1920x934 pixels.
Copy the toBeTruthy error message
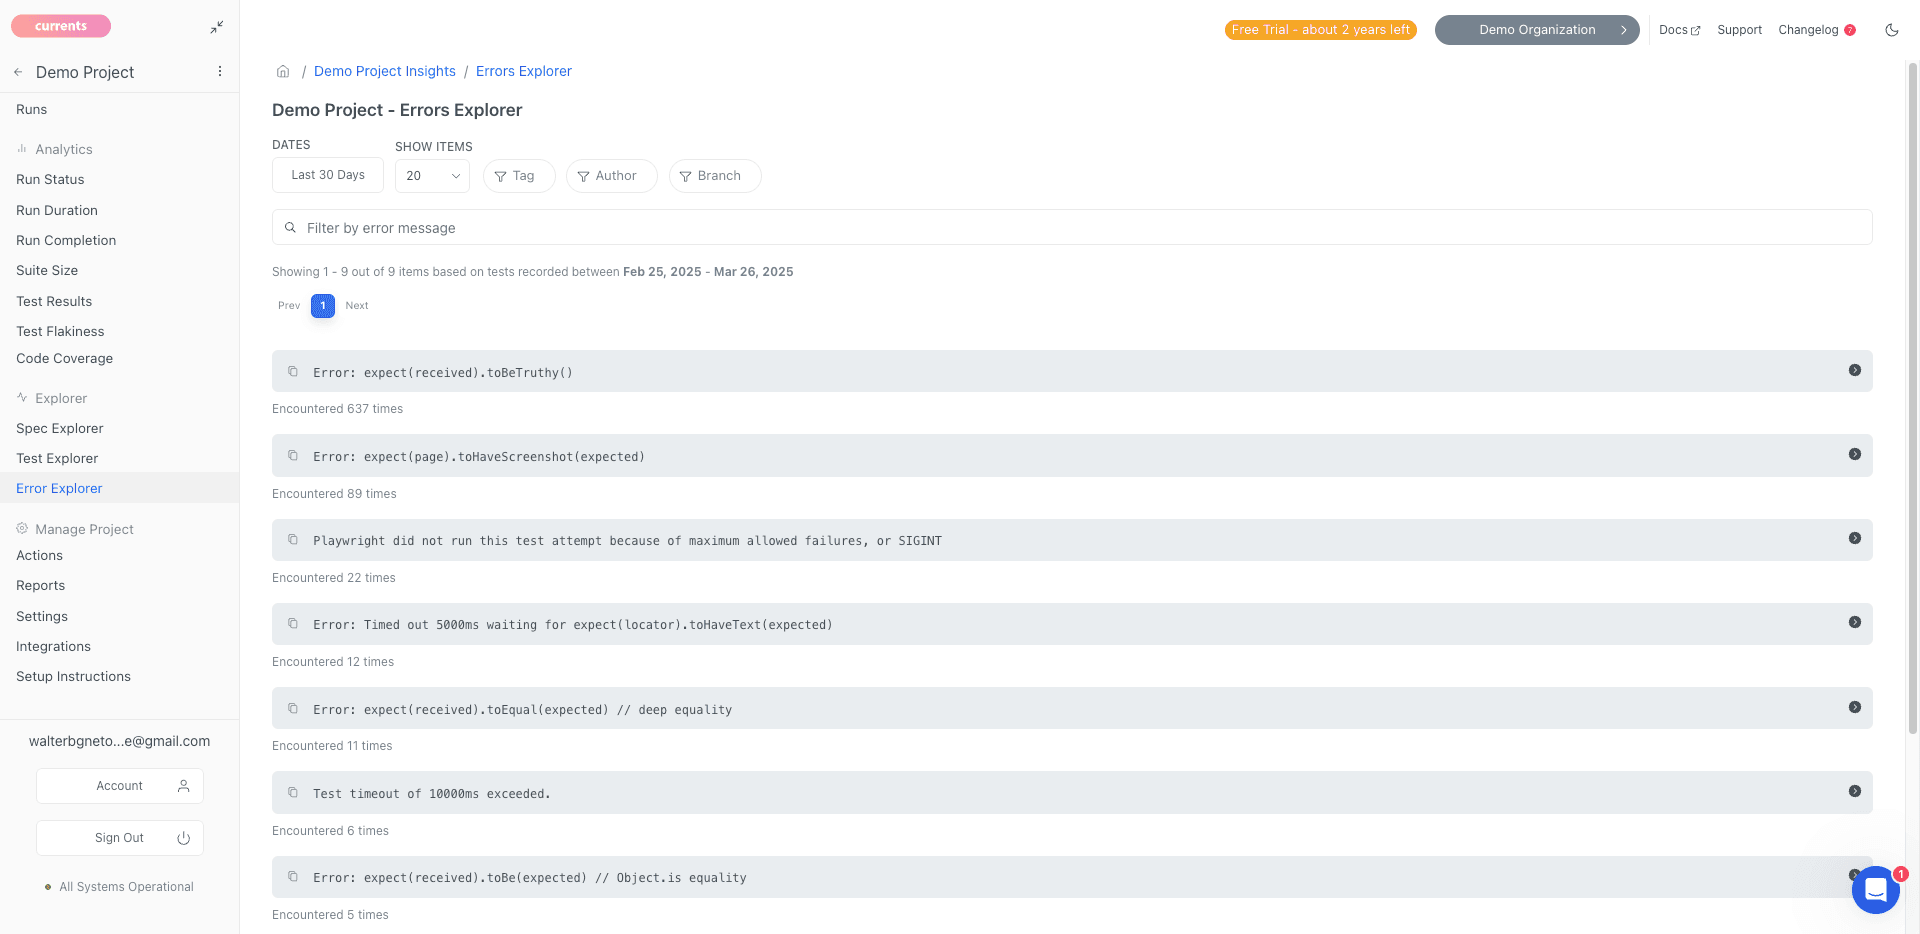293,371
